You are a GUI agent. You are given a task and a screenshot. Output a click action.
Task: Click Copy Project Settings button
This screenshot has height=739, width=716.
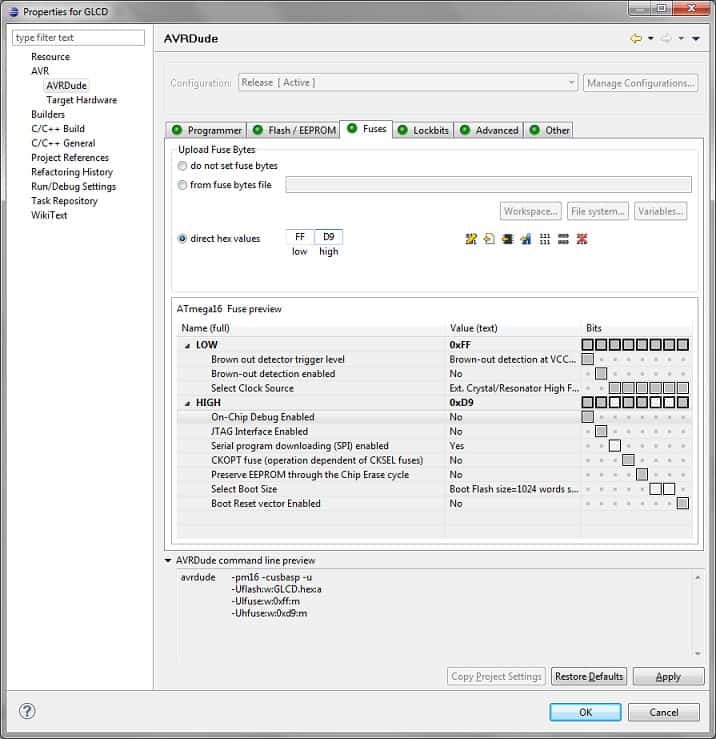click(496, 676)
